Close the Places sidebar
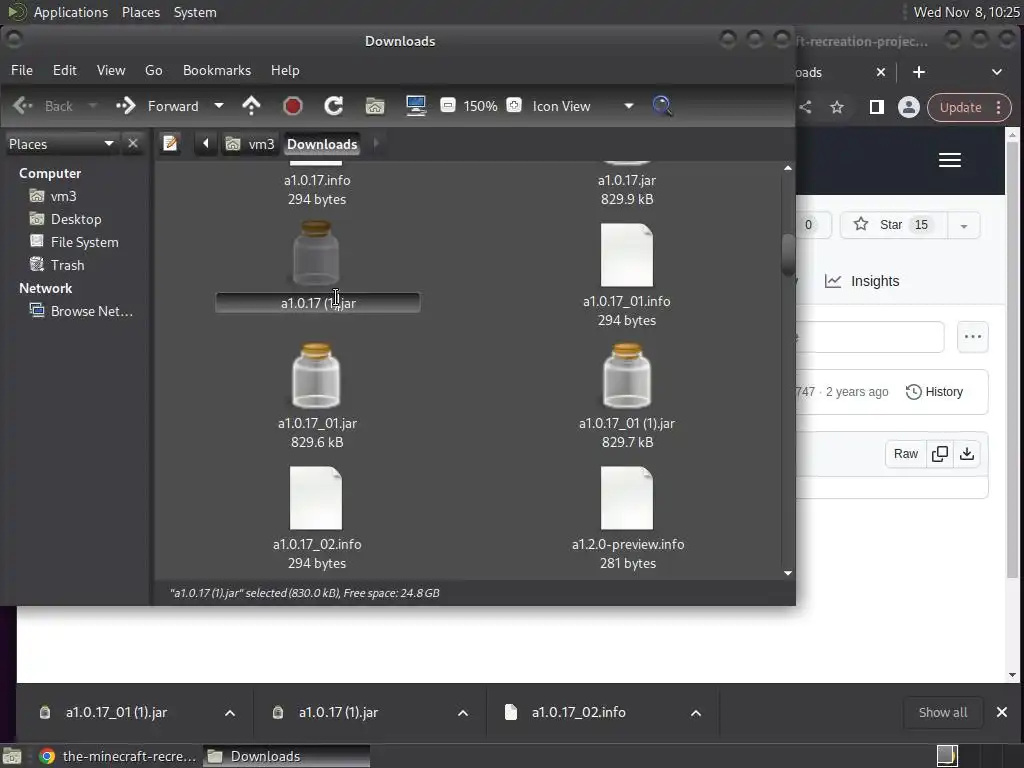Image resolution: width=1024 pixels, height=768 pixels. tap(133, 143)
